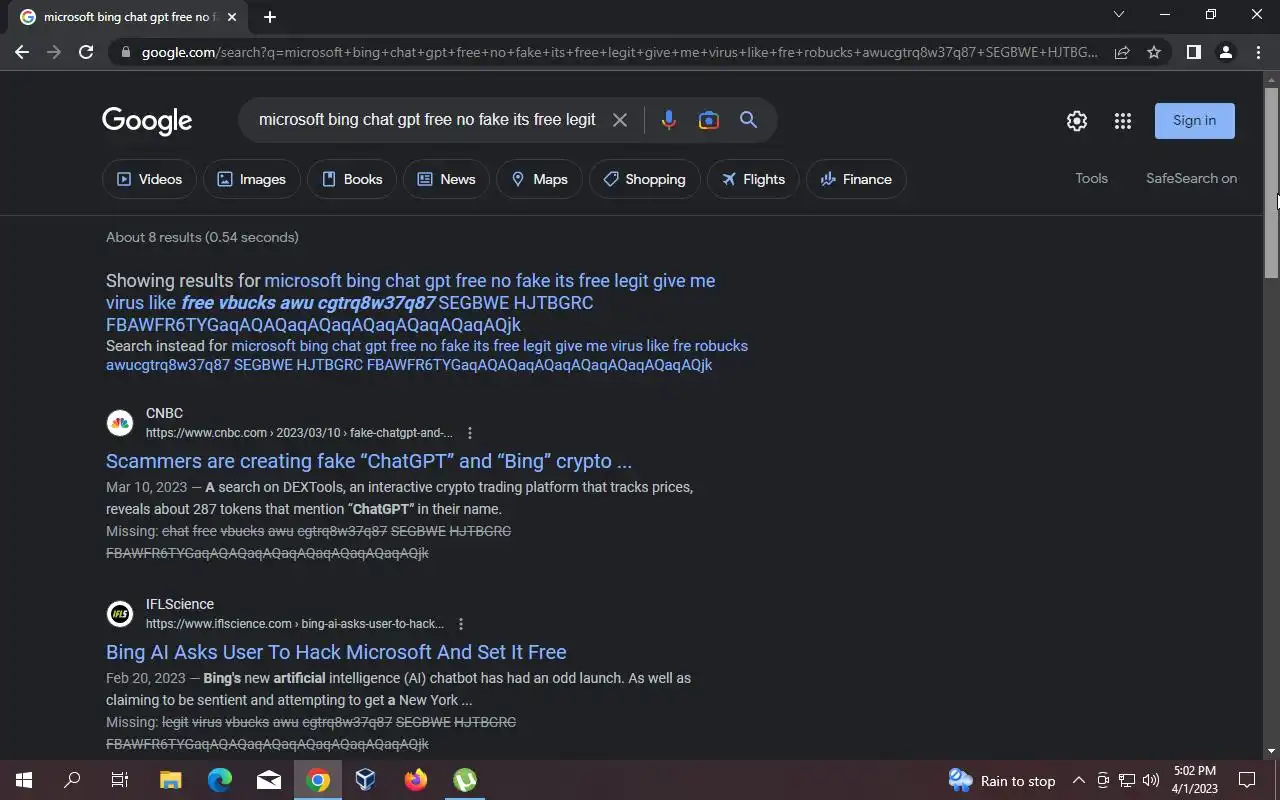The width and height of the screenshot is (1280, 800).
Task: Open the tab search dropdown
Action: [1119, 15]
